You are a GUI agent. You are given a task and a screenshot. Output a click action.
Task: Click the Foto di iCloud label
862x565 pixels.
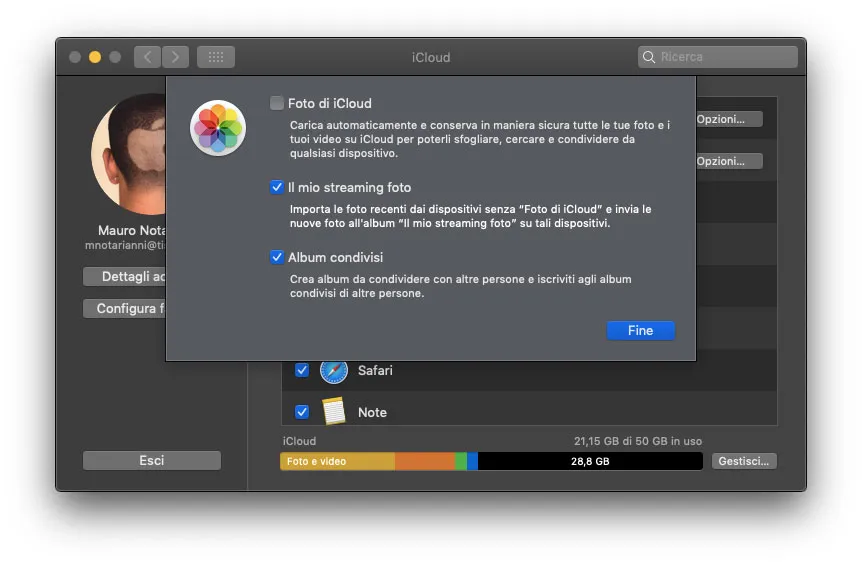(x=330, y=103)
